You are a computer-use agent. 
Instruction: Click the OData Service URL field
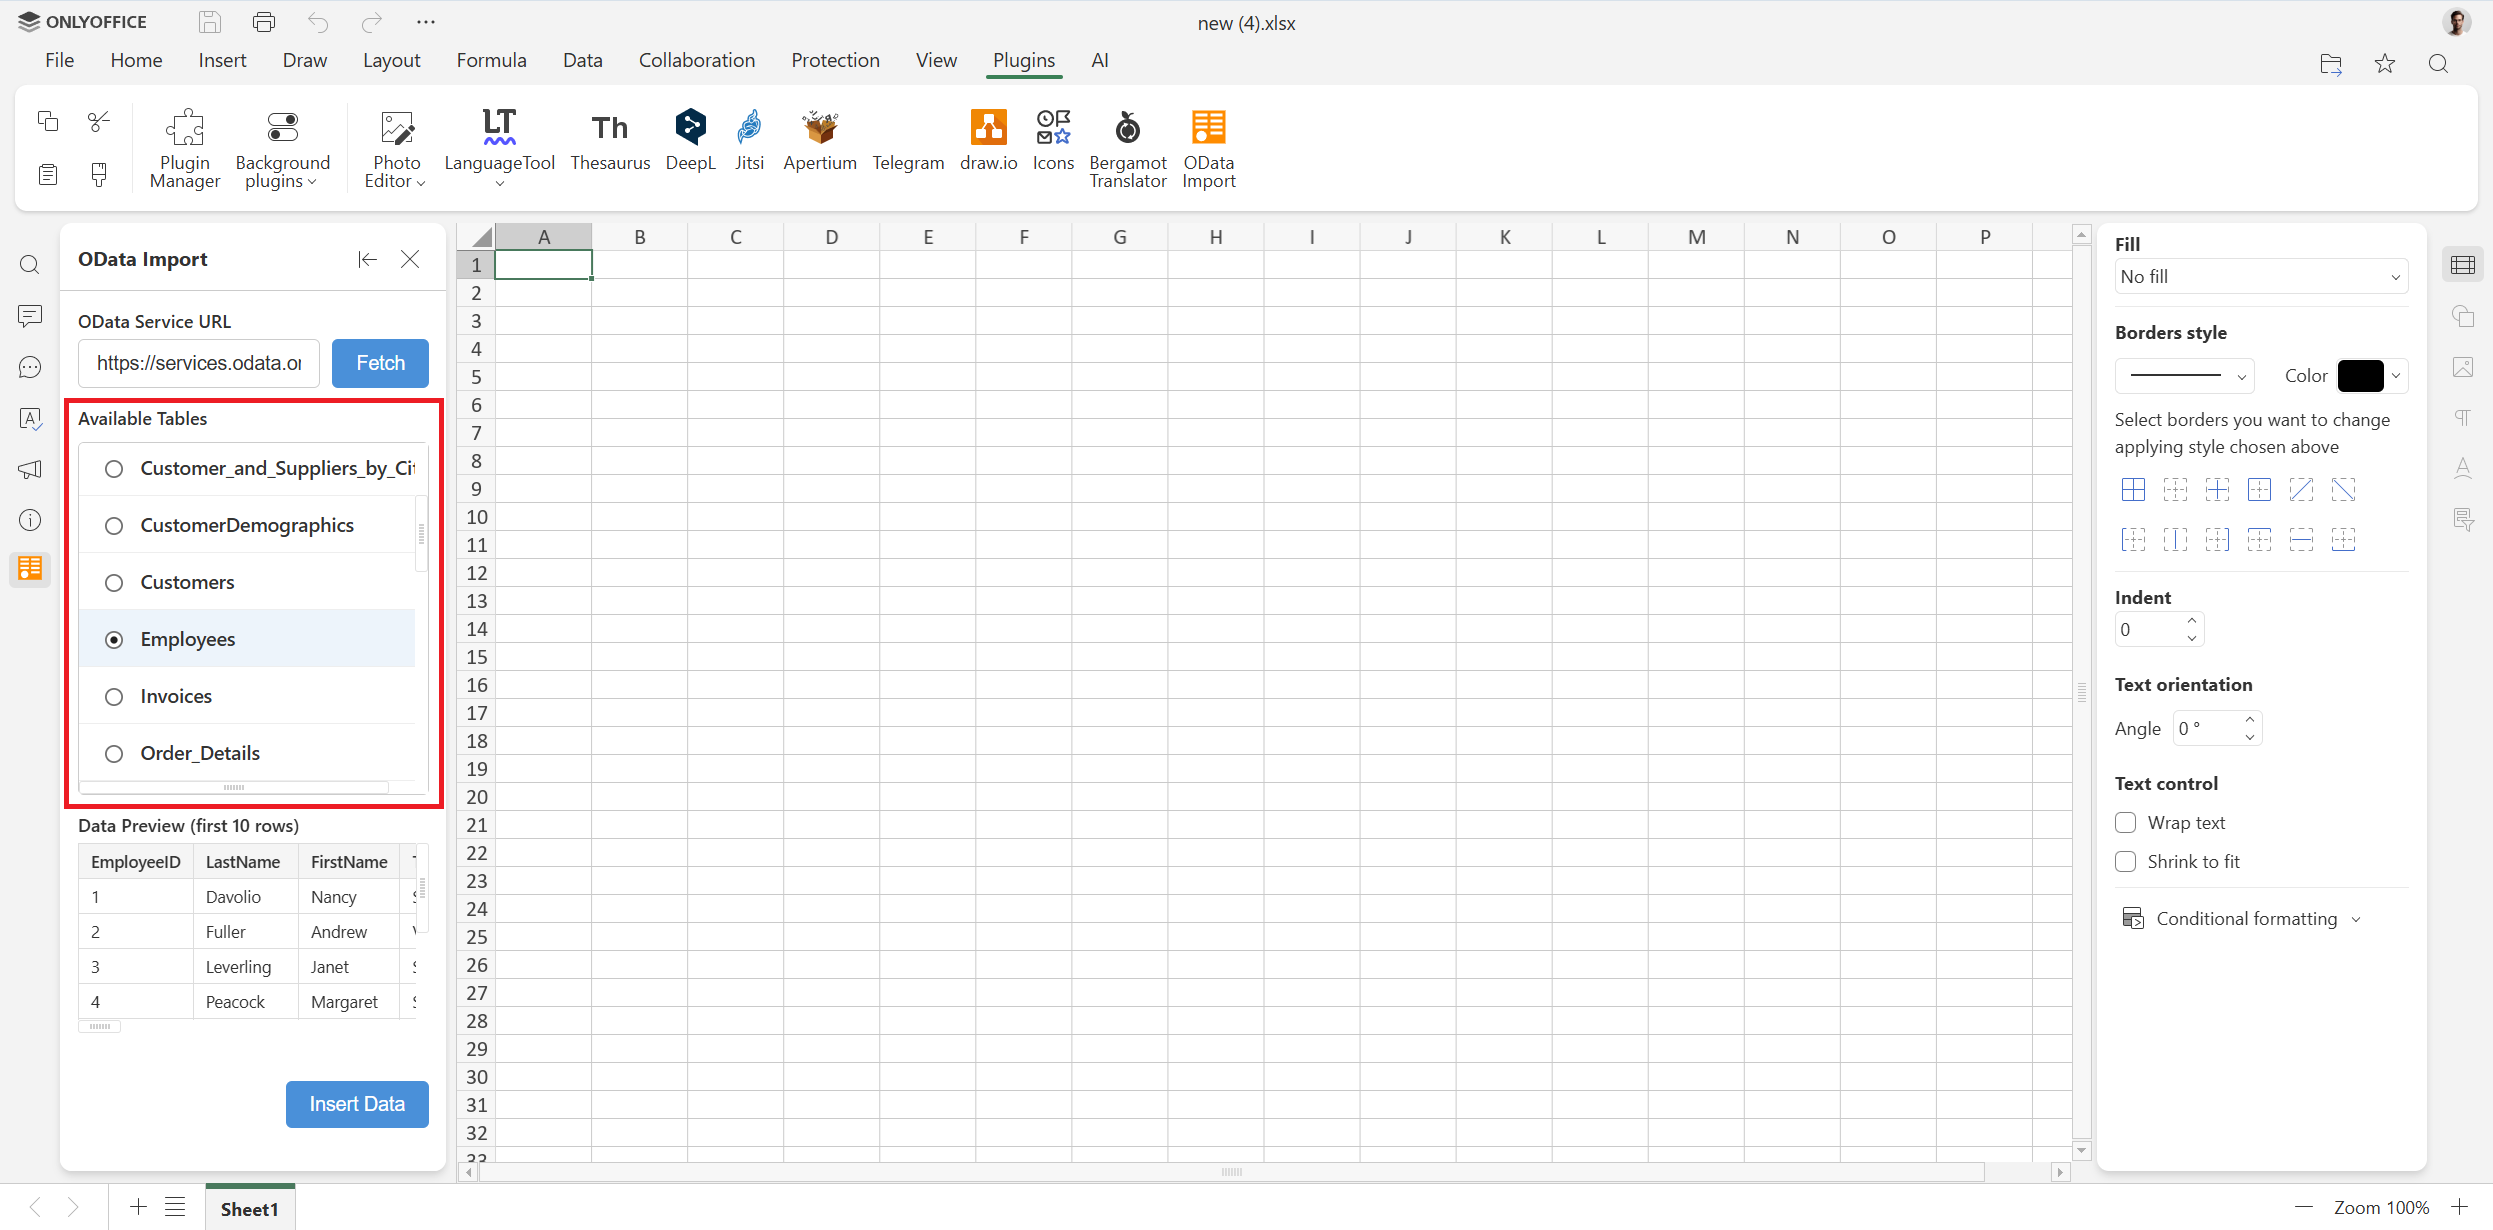coord(197,363)
